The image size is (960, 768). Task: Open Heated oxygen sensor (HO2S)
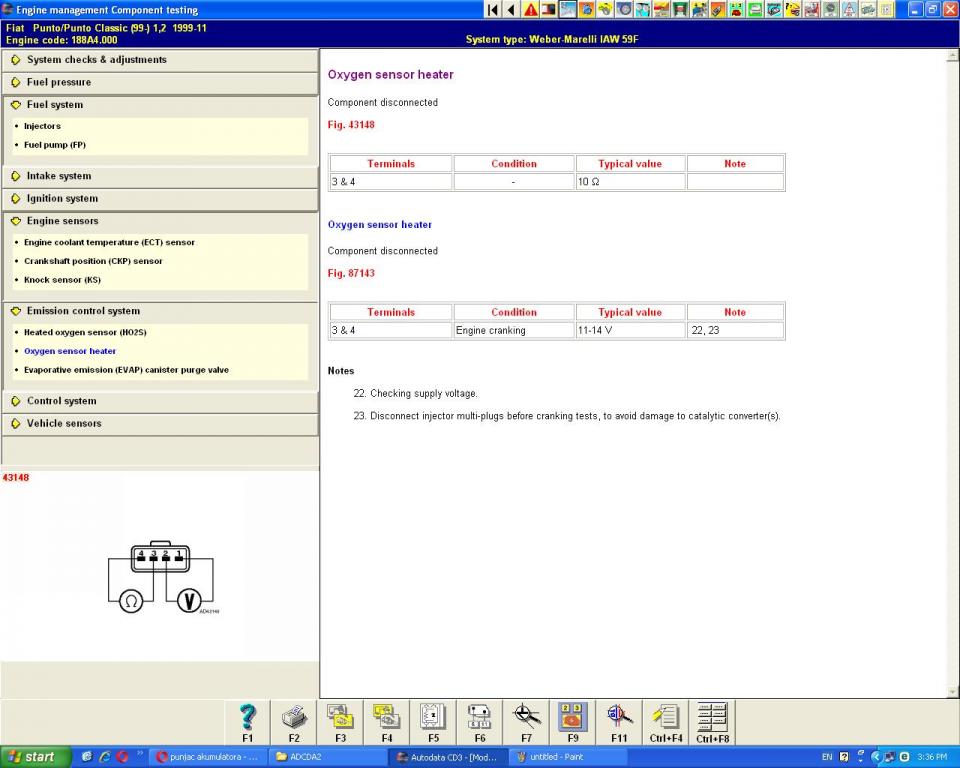85,333
